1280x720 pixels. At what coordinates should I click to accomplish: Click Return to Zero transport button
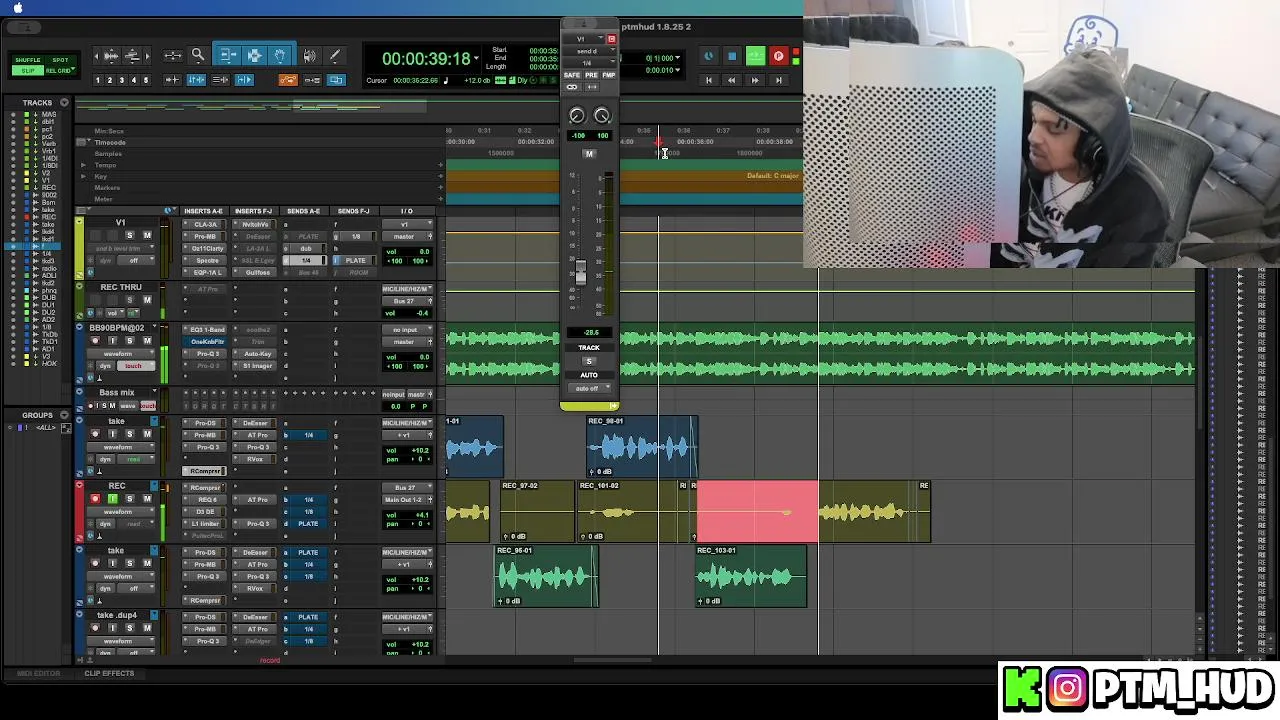click(x=709, y=80)
